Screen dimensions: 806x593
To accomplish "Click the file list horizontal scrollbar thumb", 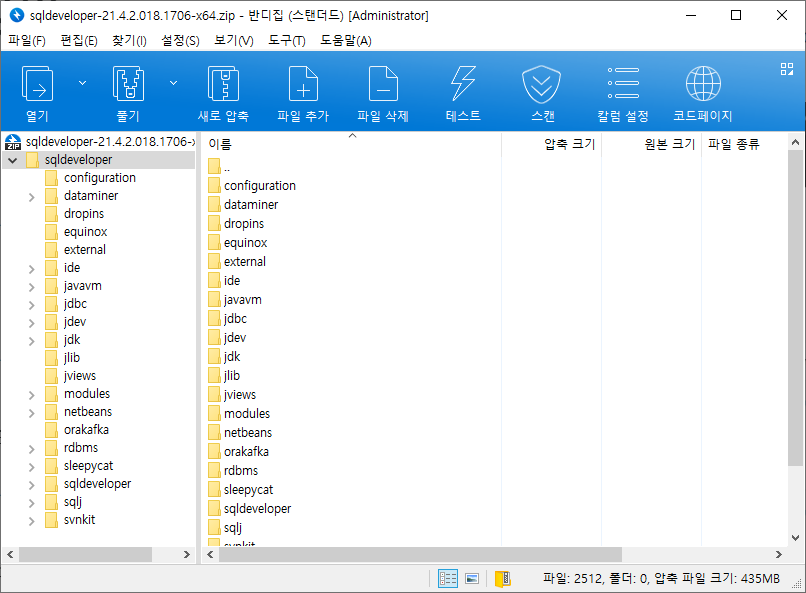I will 420,554.
